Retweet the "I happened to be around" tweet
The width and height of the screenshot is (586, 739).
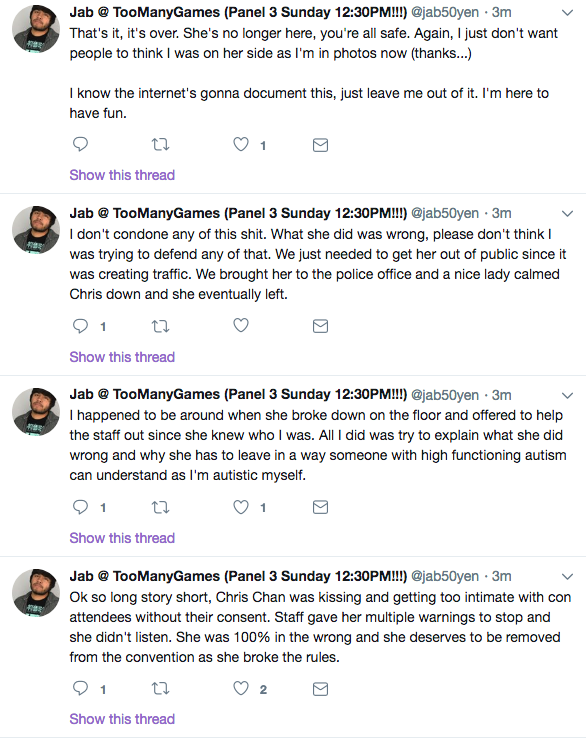160,507
